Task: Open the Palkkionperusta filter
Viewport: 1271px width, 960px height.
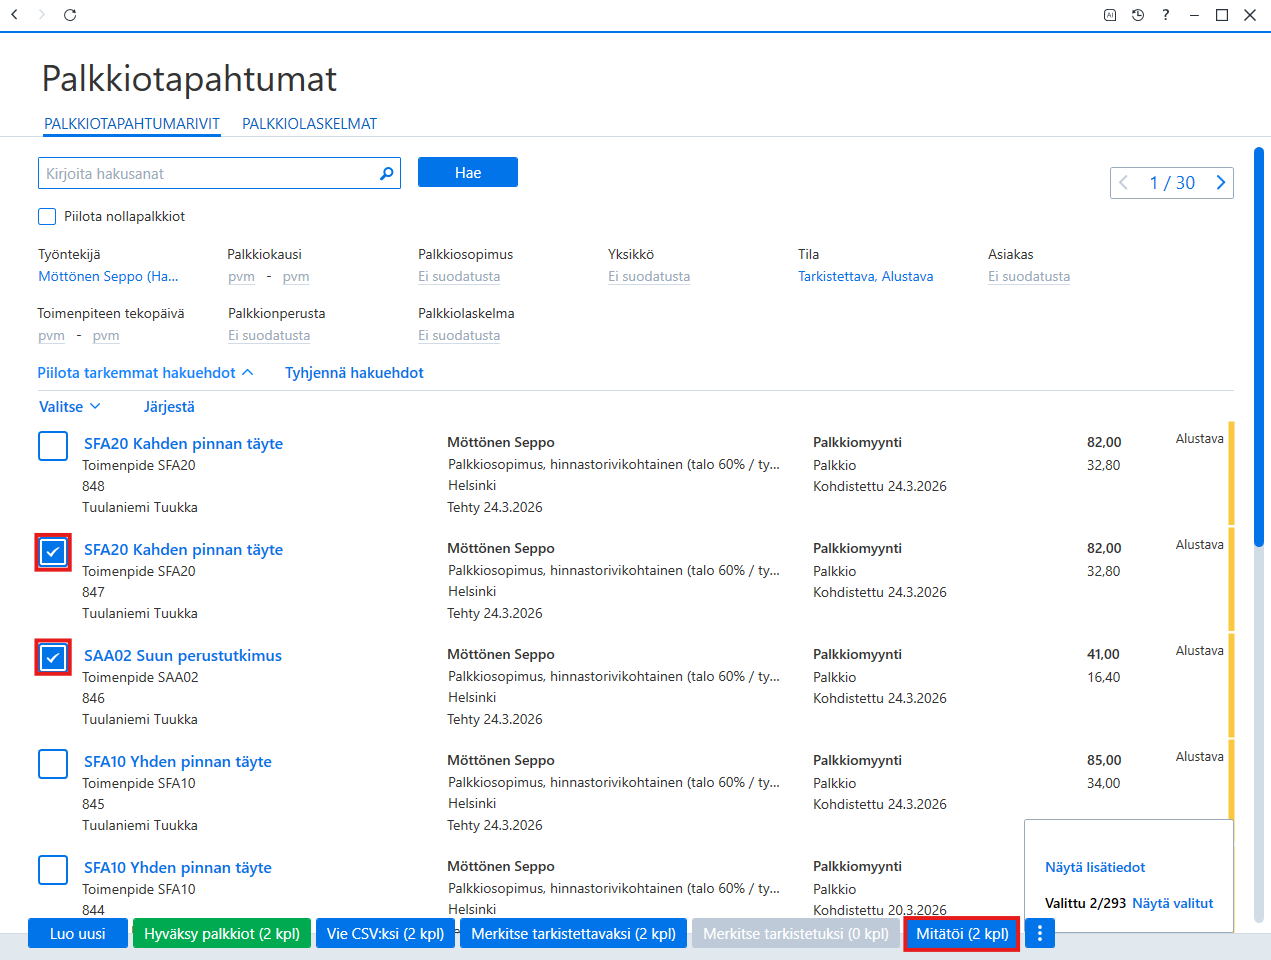Action: click(x=269, y=336)
